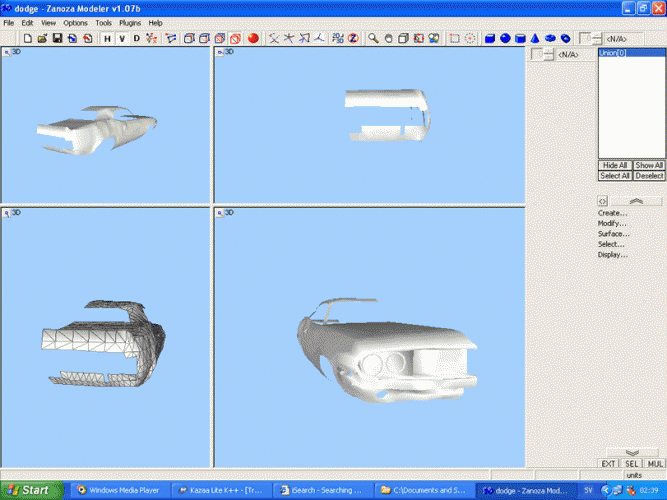Expand the Modify... rollout

pyautogui.click(x=612, y=223)
